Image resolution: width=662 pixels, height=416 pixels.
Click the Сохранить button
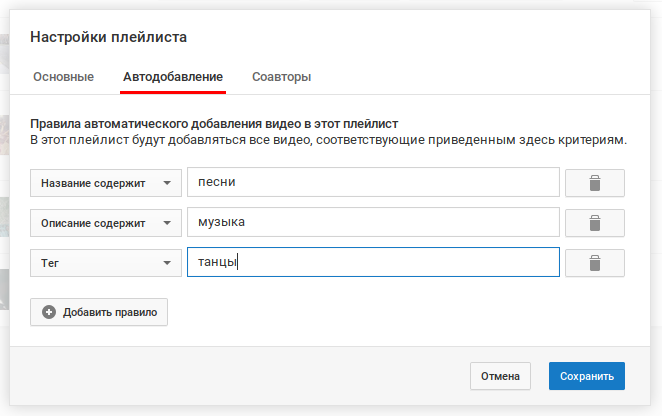pos(587,376)
